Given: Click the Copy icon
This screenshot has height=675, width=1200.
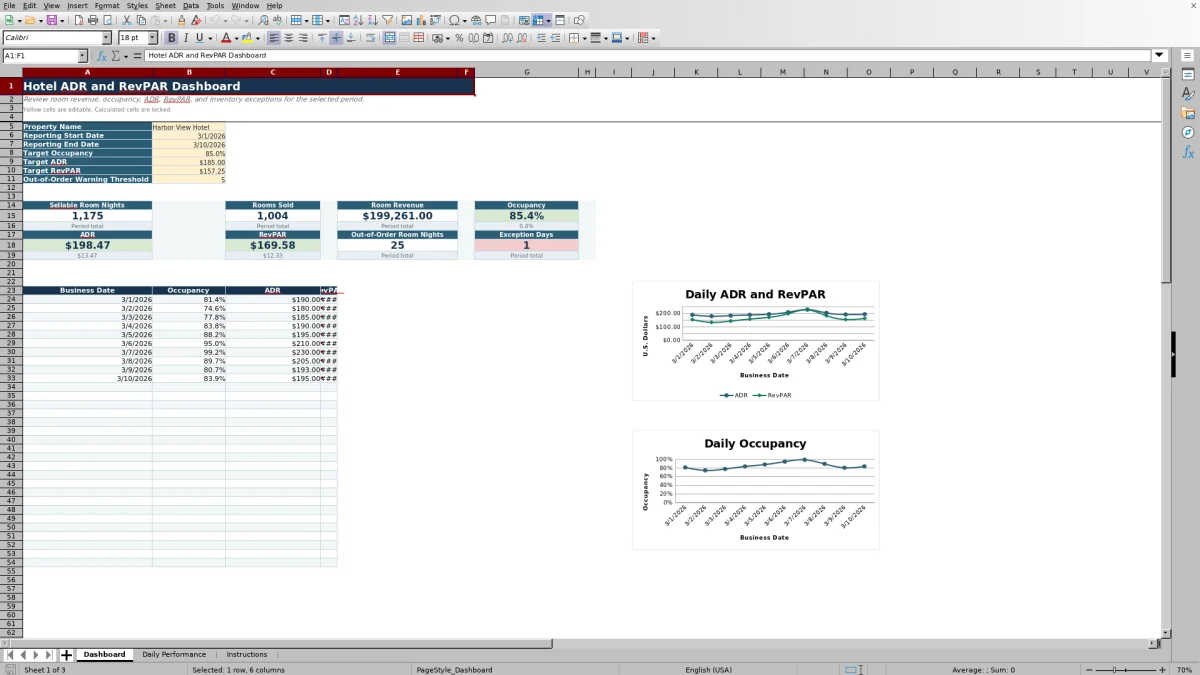Looking at the screenshot, I should pyautogui.click(x=141, y=20).
